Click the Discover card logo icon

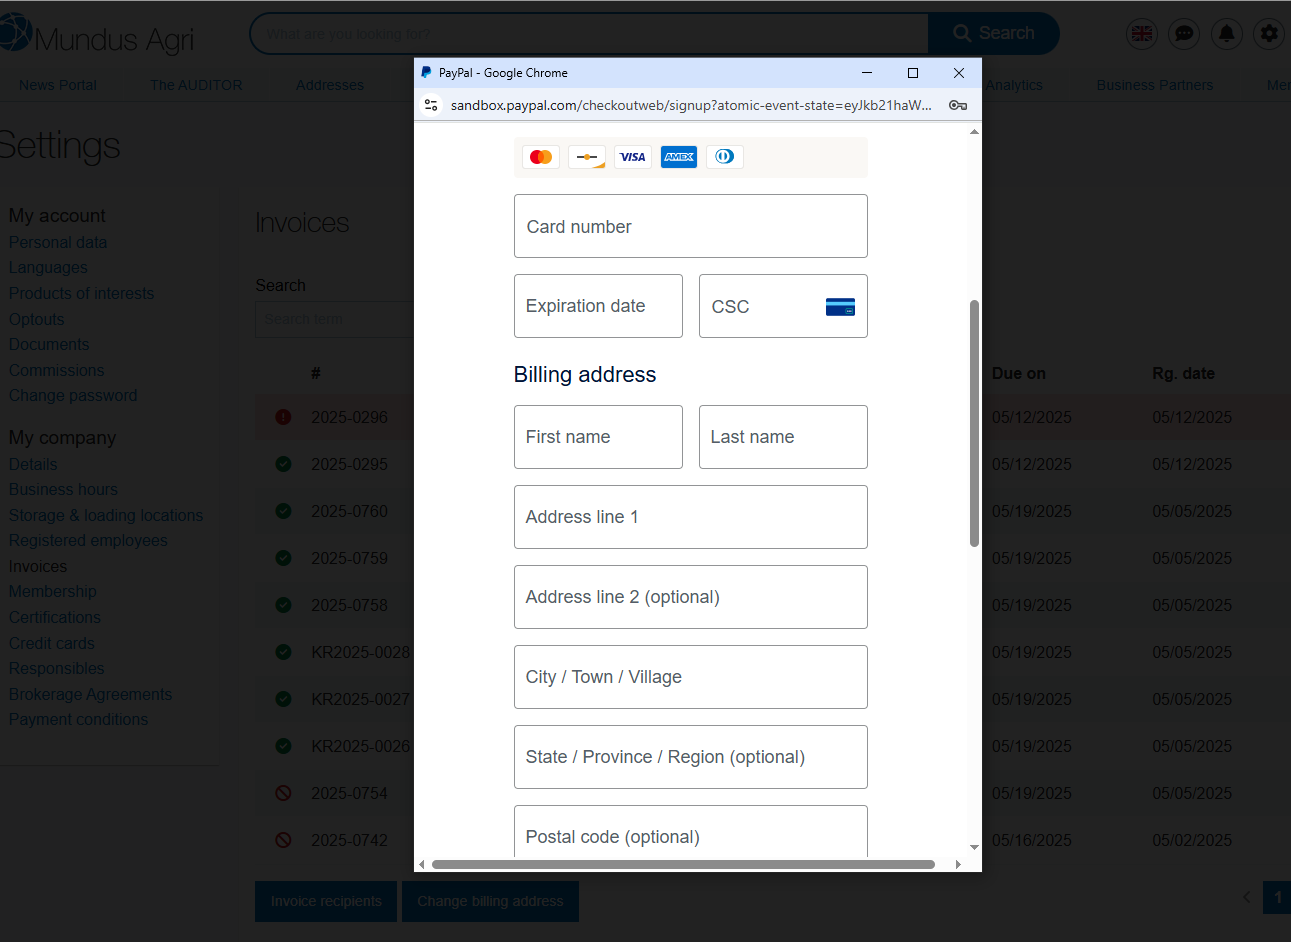587,157
